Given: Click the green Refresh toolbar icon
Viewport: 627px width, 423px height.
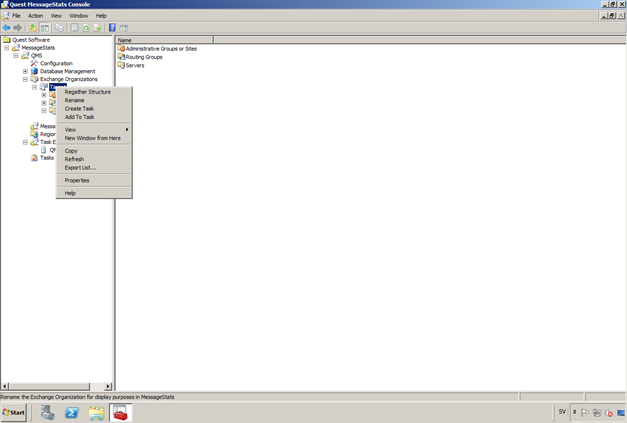Looking at the screenshot, I should pos(86,28).
